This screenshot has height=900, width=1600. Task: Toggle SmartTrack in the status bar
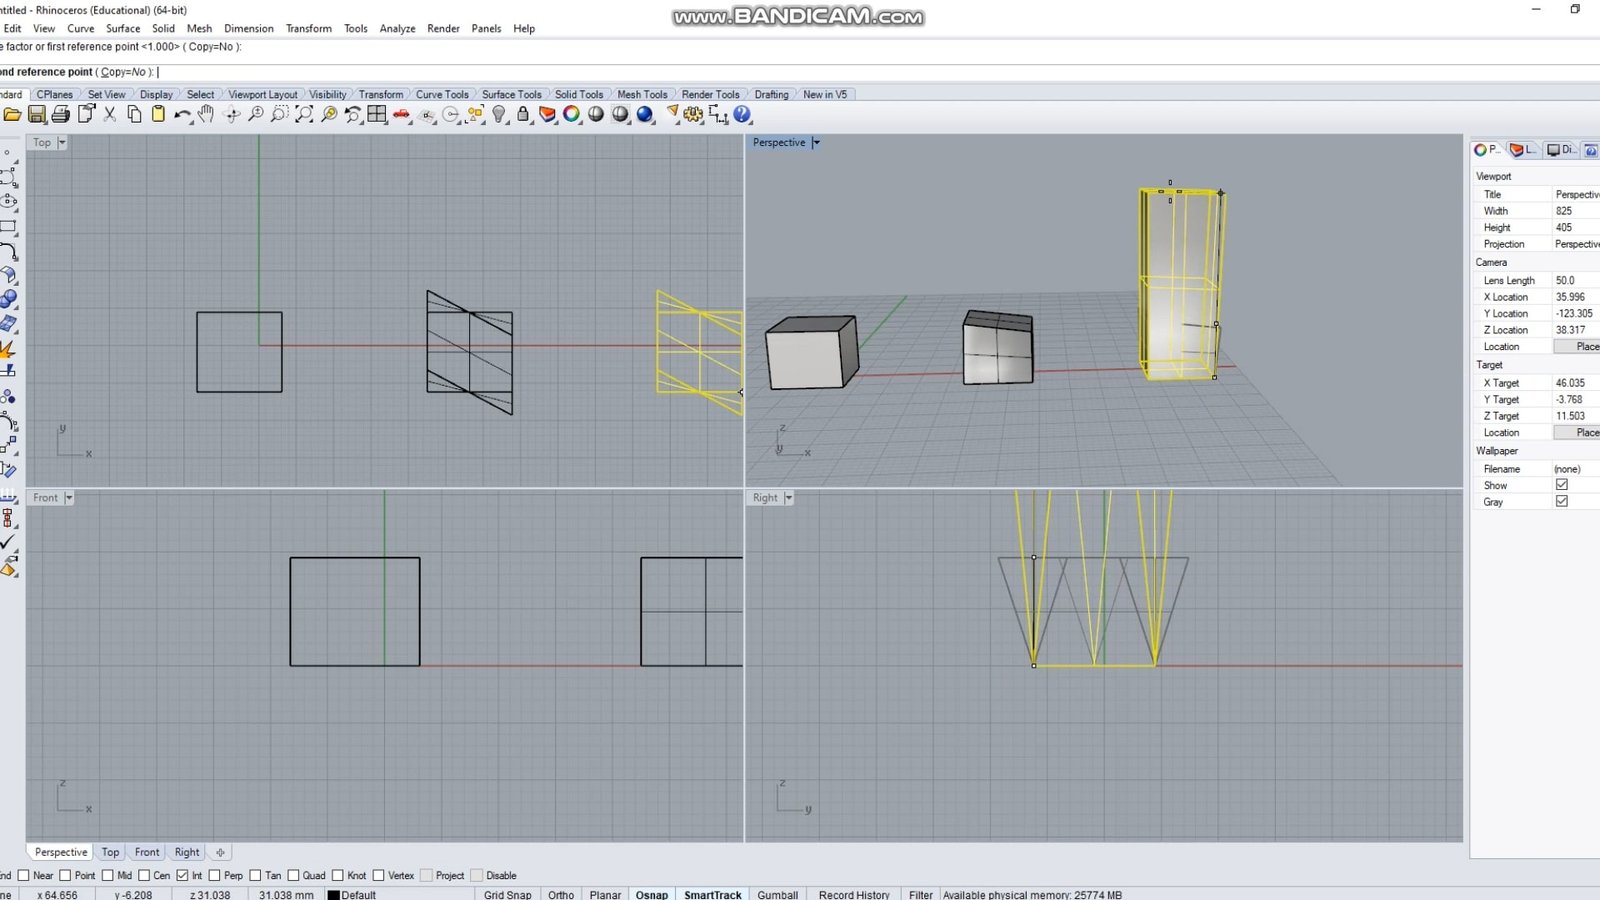click(x=713, y=895)
